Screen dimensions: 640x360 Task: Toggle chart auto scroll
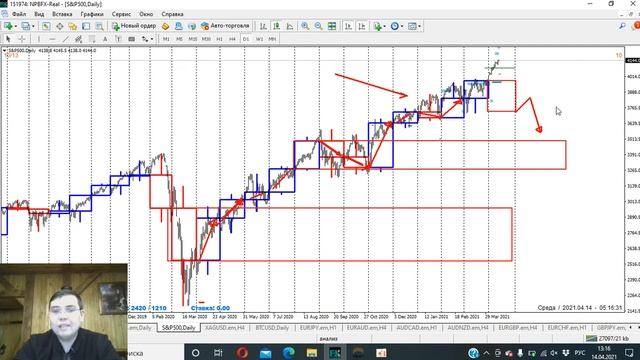(348, 26)
